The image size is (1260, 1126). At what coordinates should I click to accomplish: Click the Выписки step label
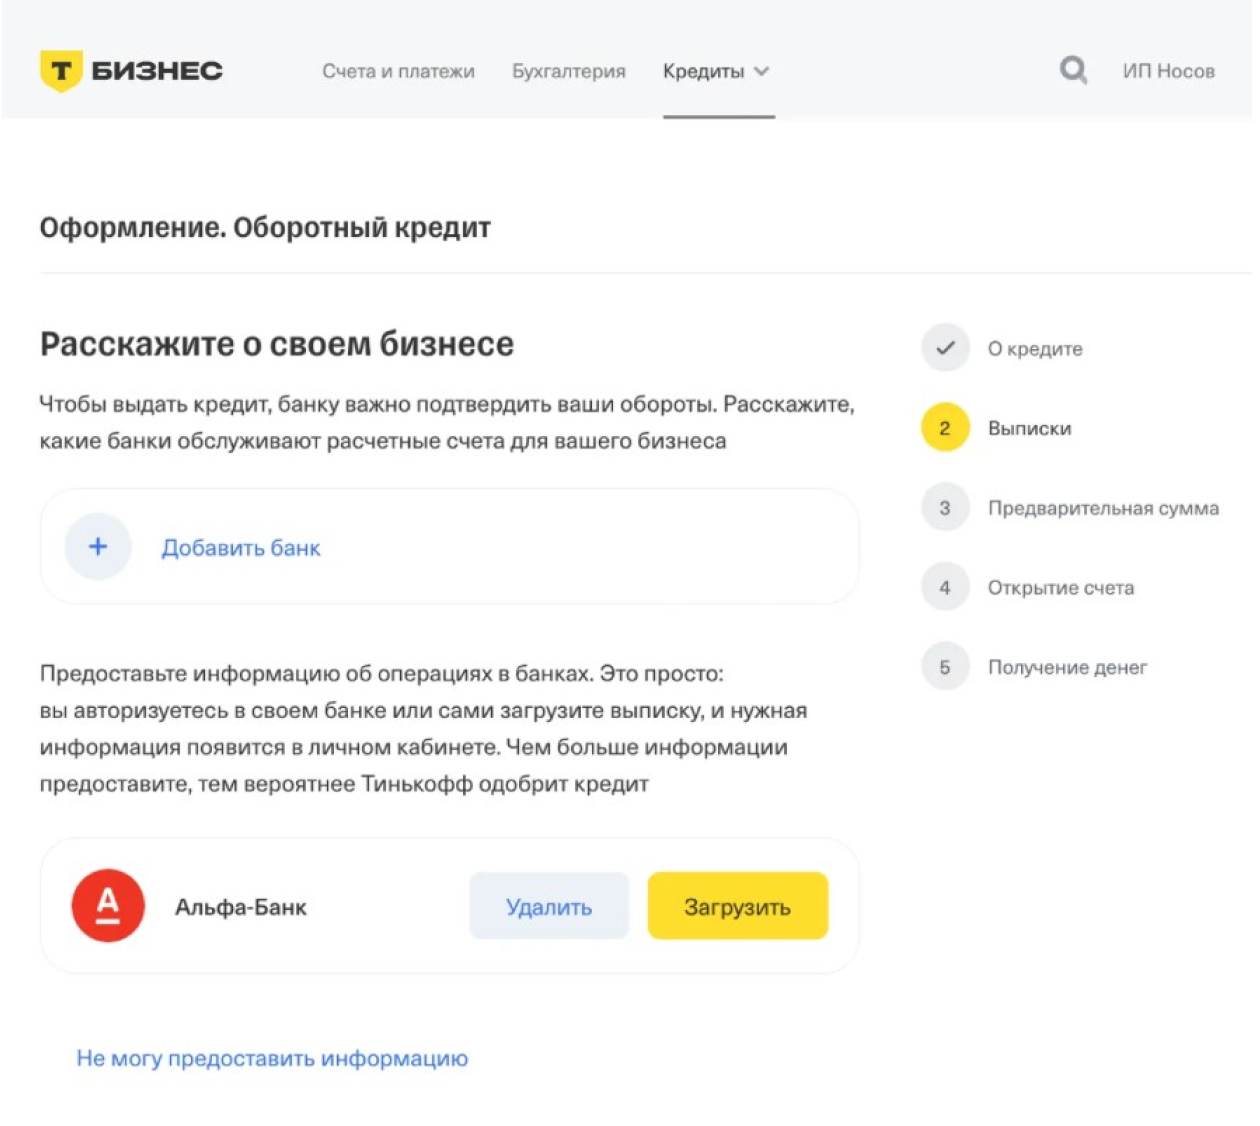tap(1029, 428)
